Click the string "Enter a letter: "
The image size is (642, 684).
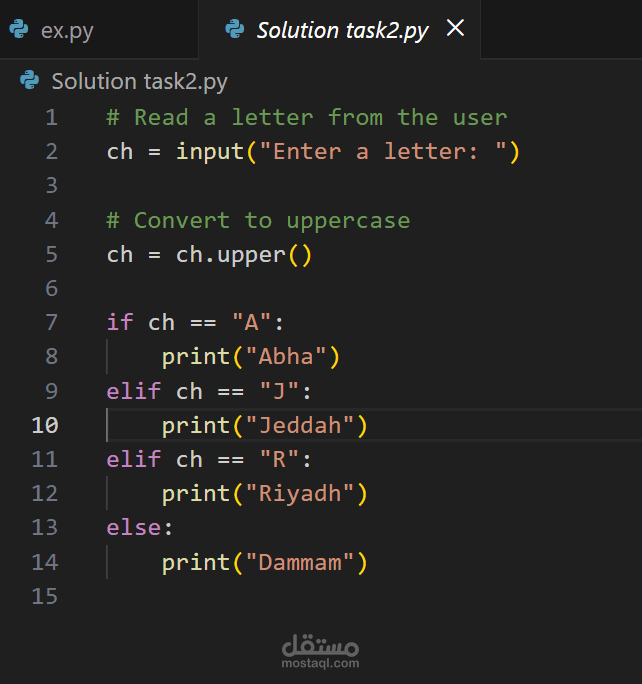[383, 152]
